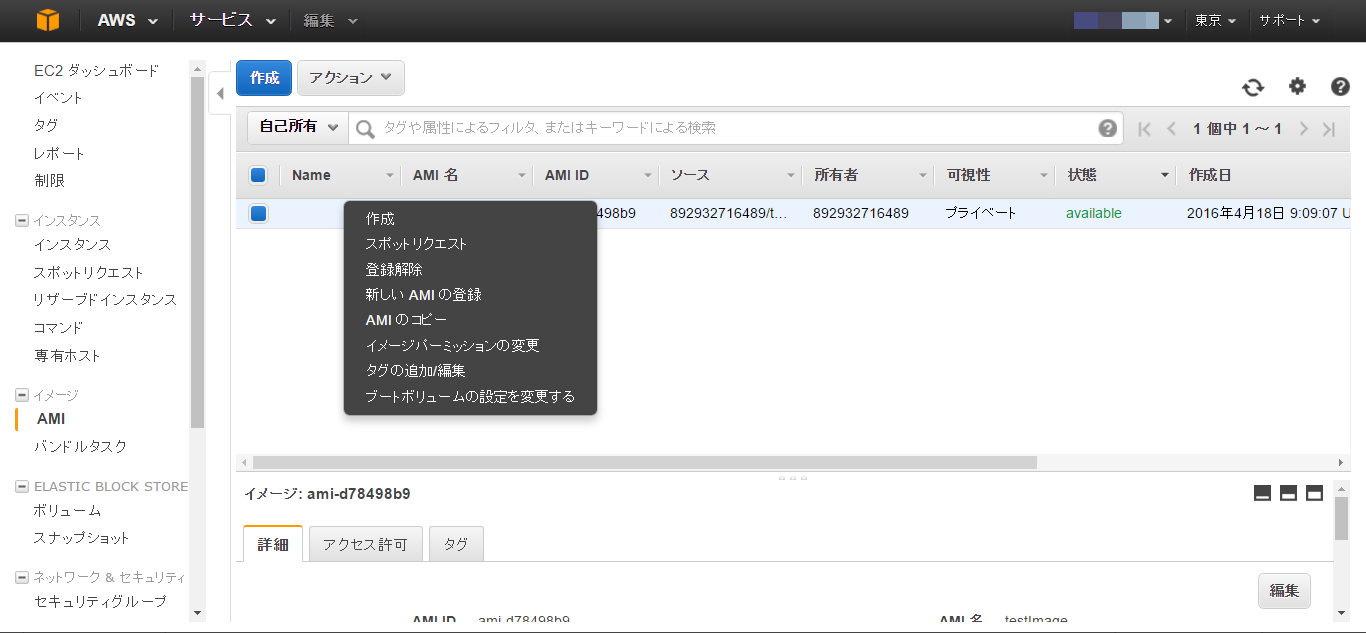Open セキュリティグループ in the sidebar

point(100,602)
